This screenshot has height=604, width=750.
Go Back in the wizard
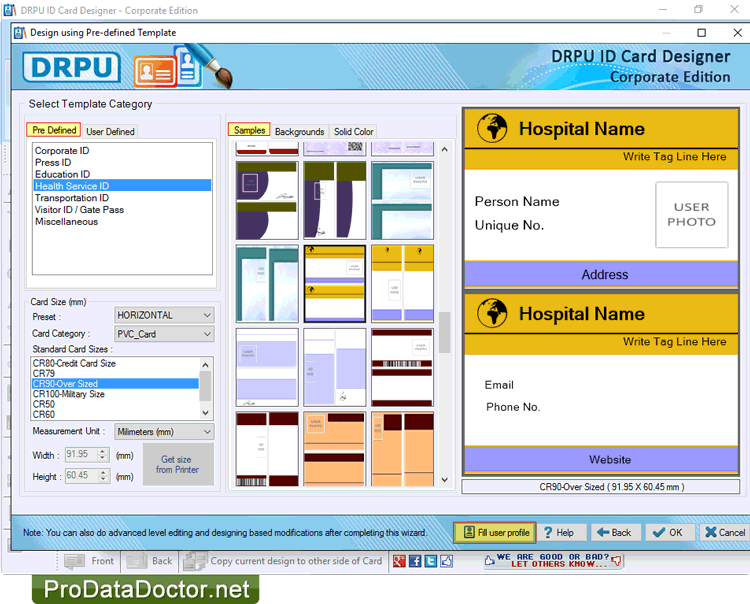[616, 532]
